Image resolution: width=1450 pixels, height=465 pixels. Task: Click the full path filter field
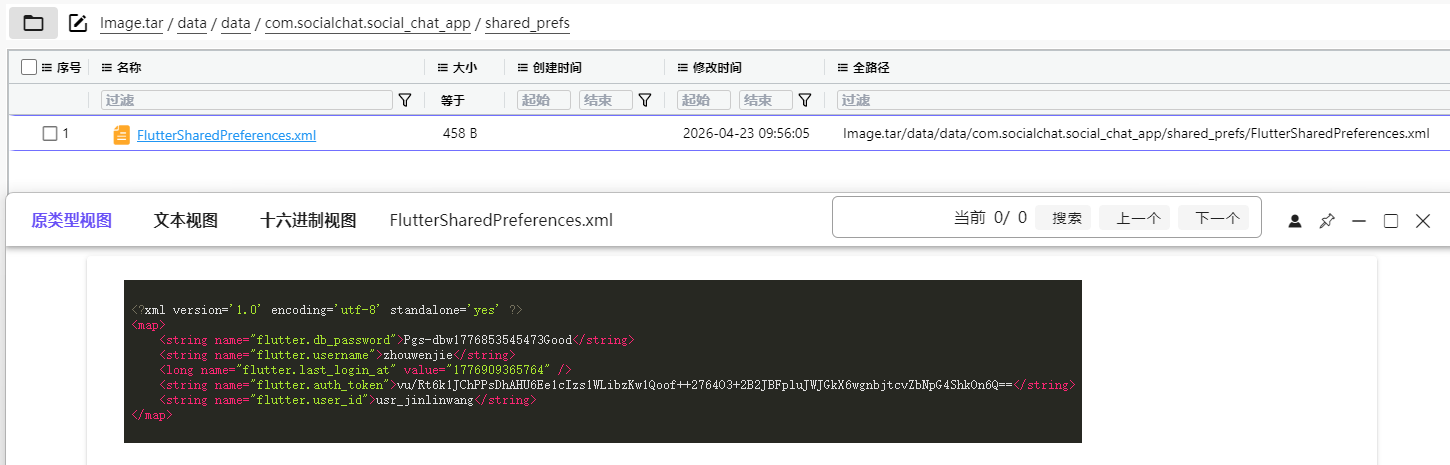[x=1143, y=100]
